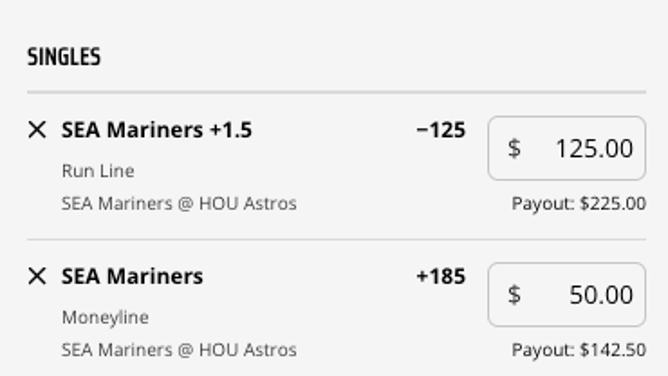This screenshot has height=376, width=668.
Task: Click the 125.00 number in the stake box
Action: point(594,149)
